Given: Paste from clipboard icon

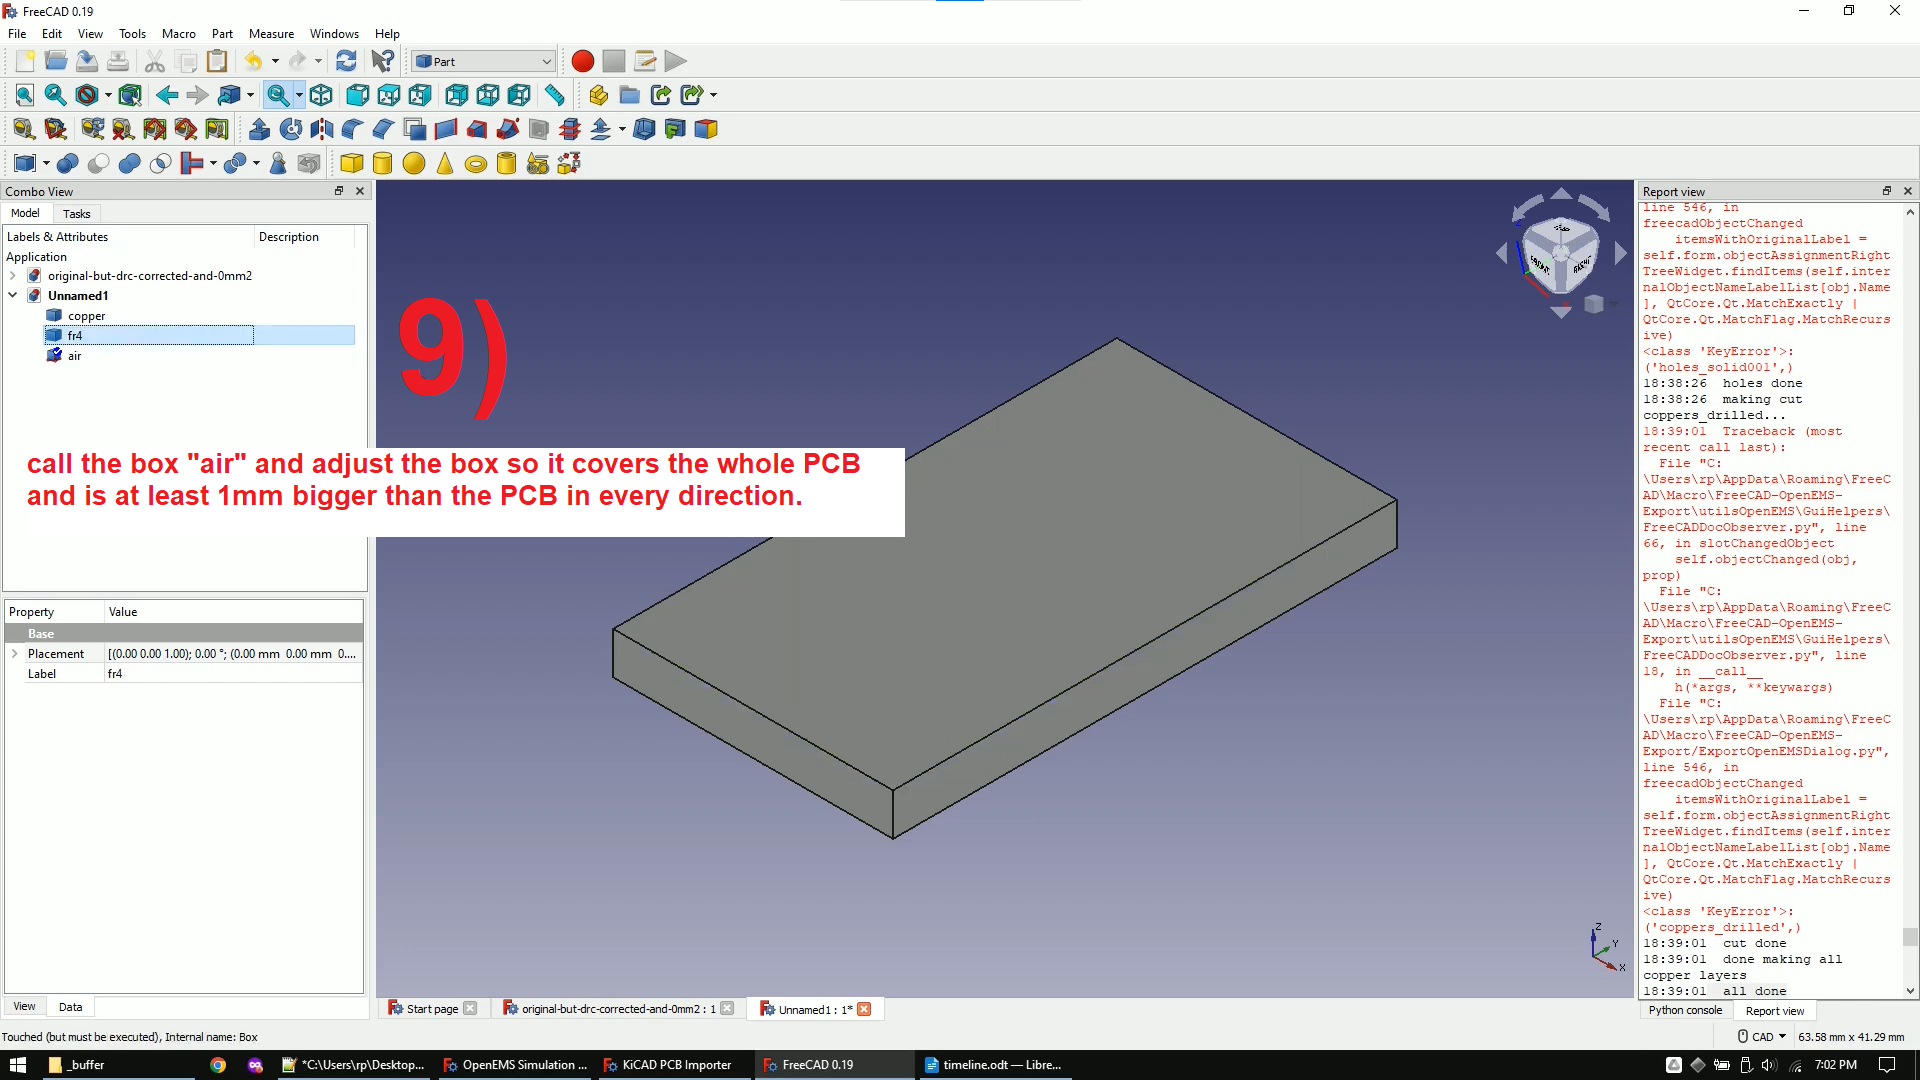Looking at the screenshot, I should tap(217, 61).
